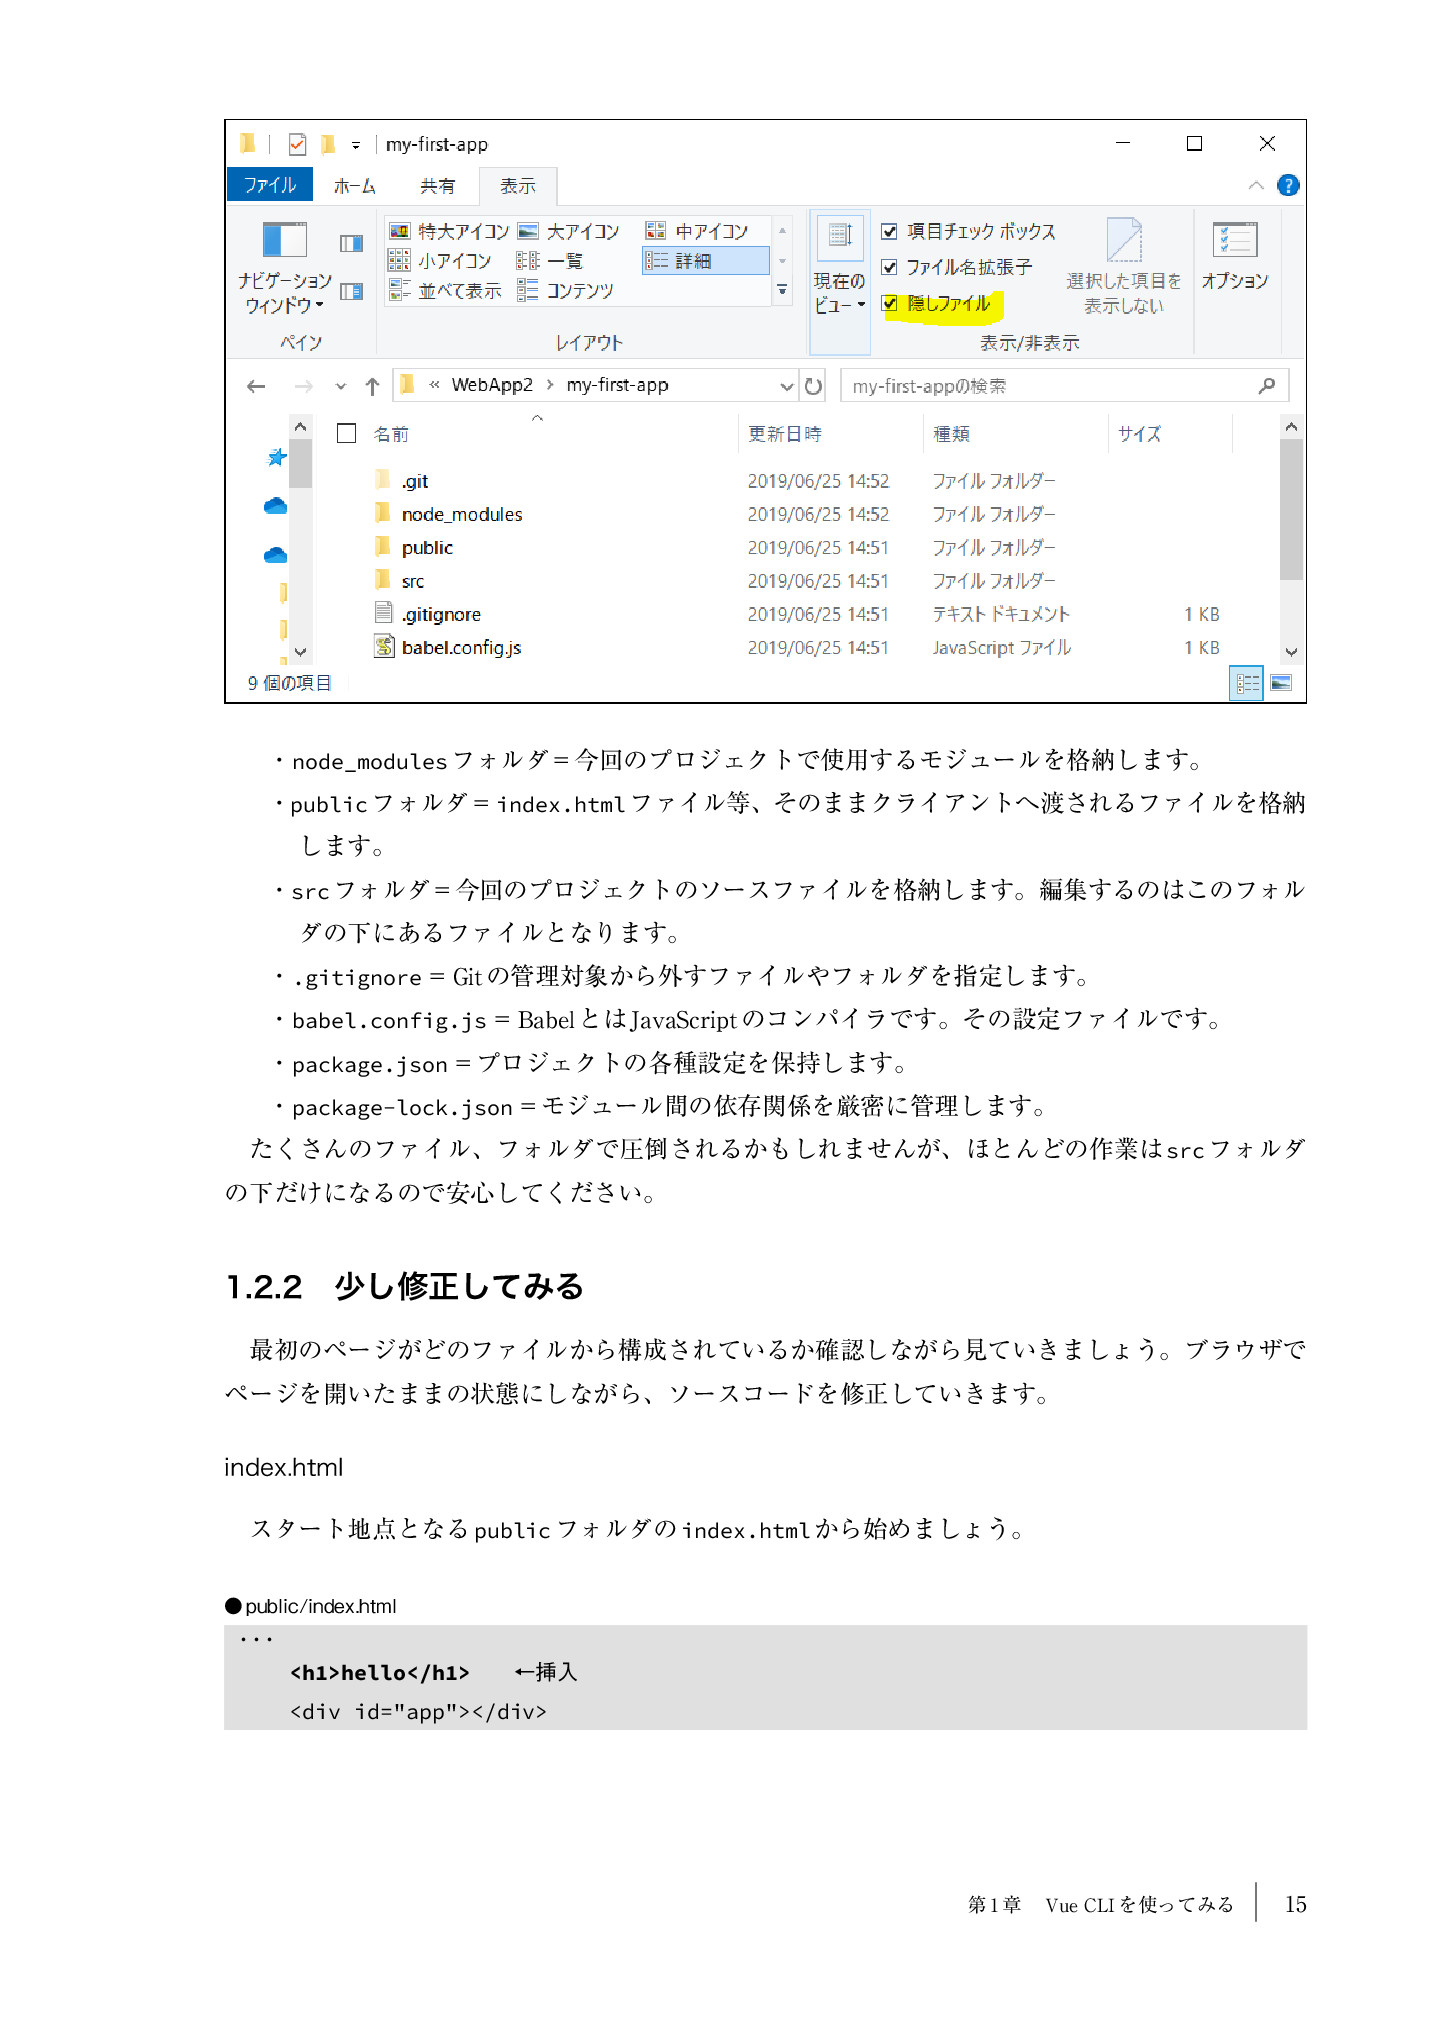Expand the layout gallery more arrow
The width and height of the screenshot is (1433, 2024).
coord(782,290)
